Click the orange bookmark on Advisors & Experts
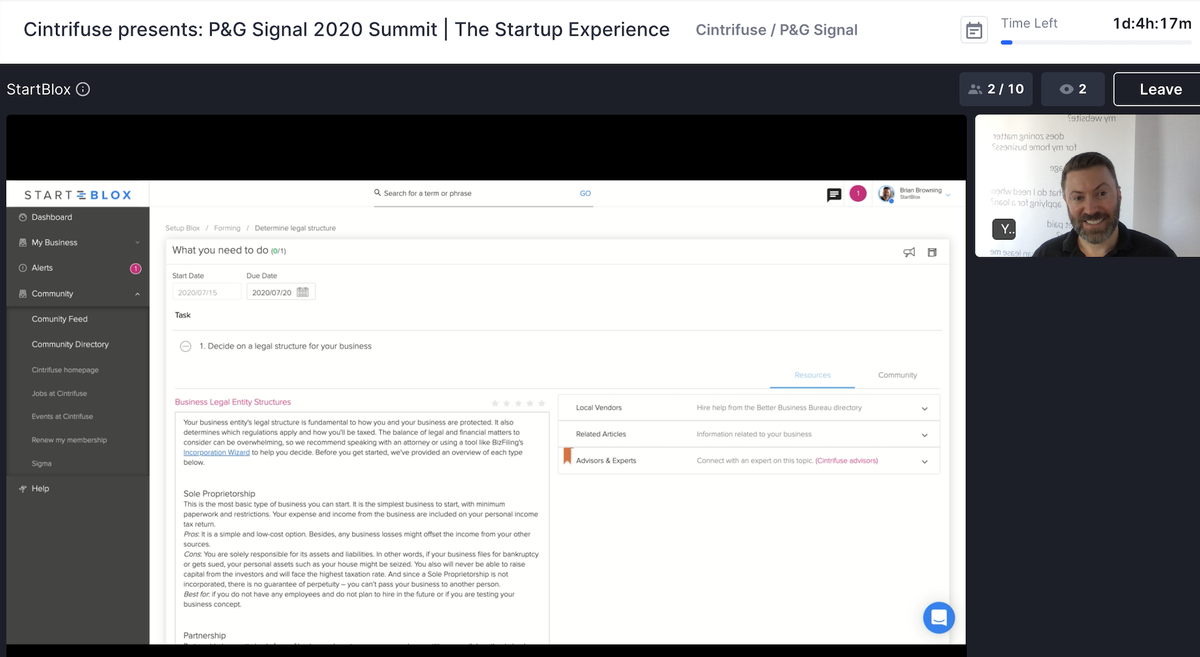This screenshot has width=1200, height=657. [567, 458]
